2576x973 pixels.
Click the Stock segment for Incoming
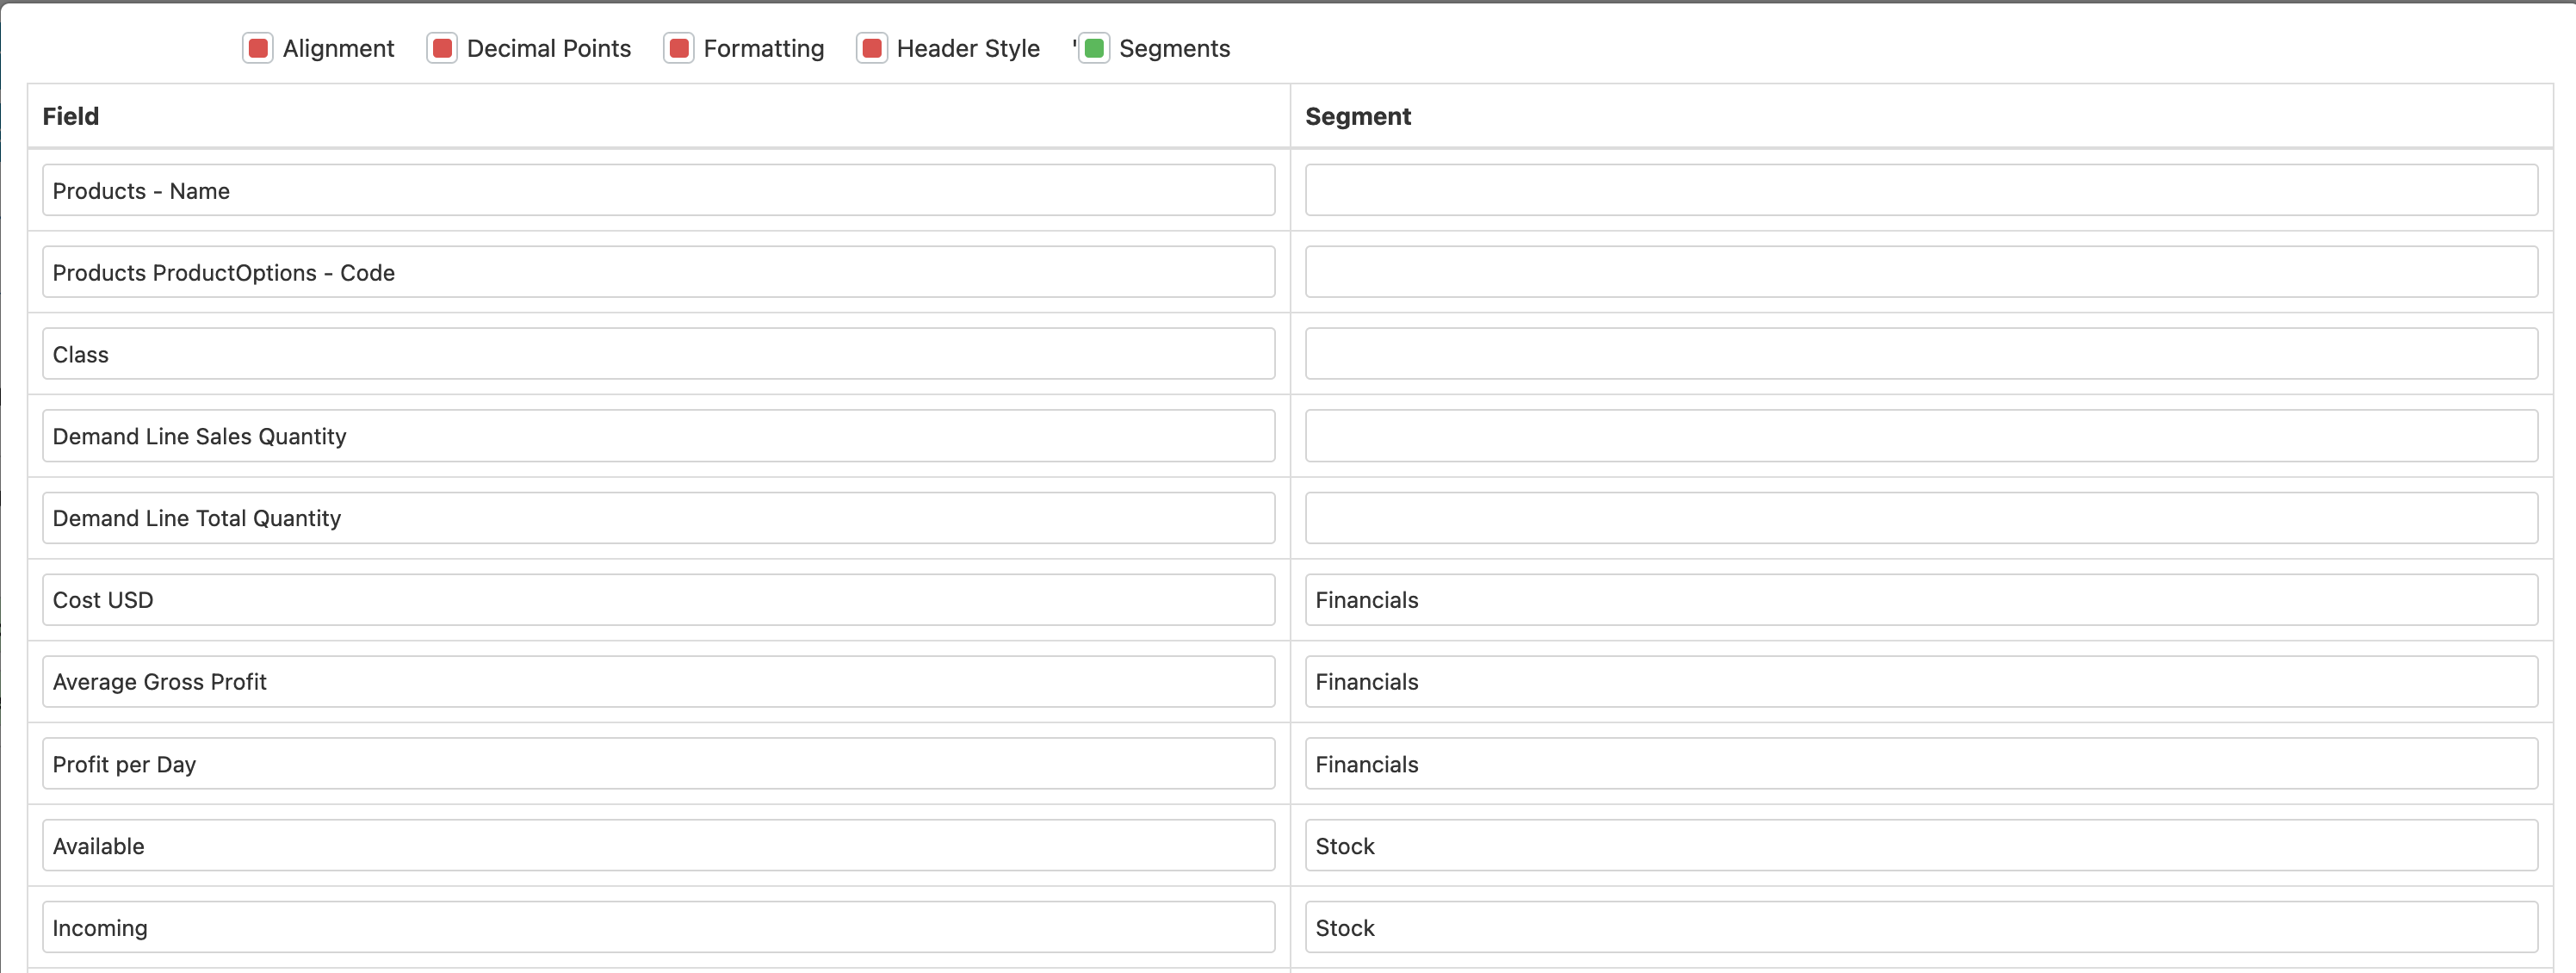click(1920, 927)
